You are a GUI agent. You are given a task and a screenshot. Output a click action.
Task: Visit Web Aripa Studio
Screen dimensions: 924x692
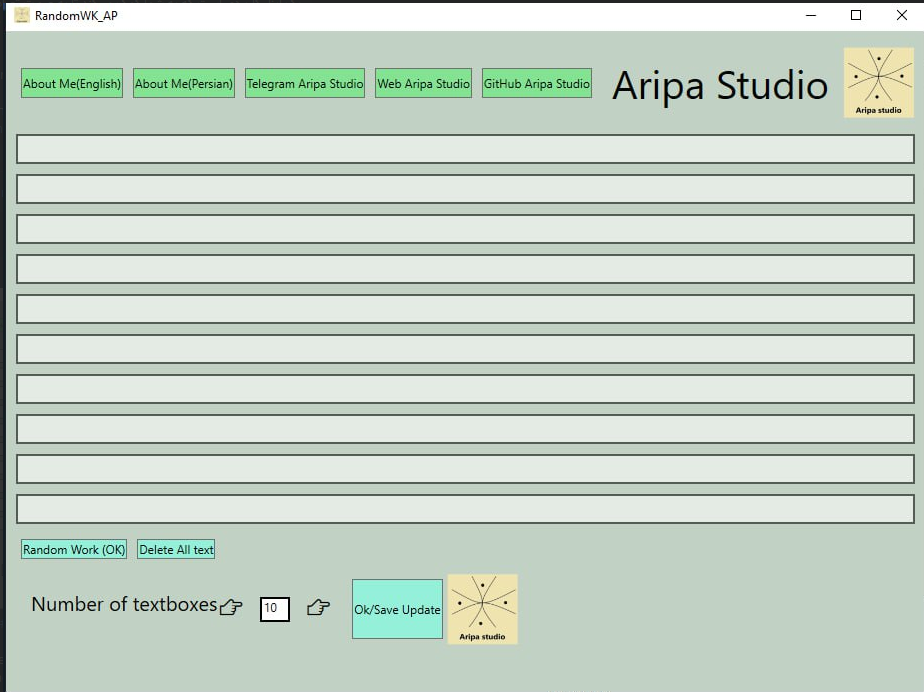click(x=423, y=83)
